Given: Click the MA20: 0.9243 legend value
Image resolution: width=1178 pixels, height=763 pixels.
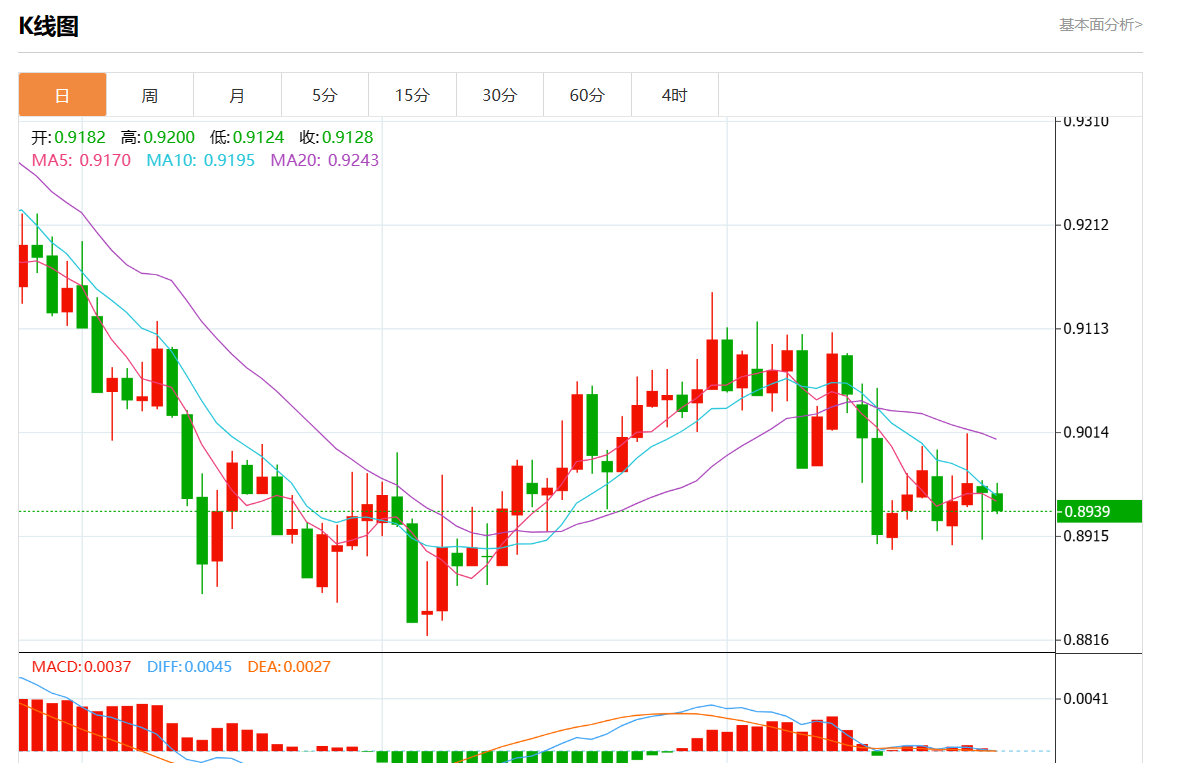Looking at the screenshot, I should (325, 160).
